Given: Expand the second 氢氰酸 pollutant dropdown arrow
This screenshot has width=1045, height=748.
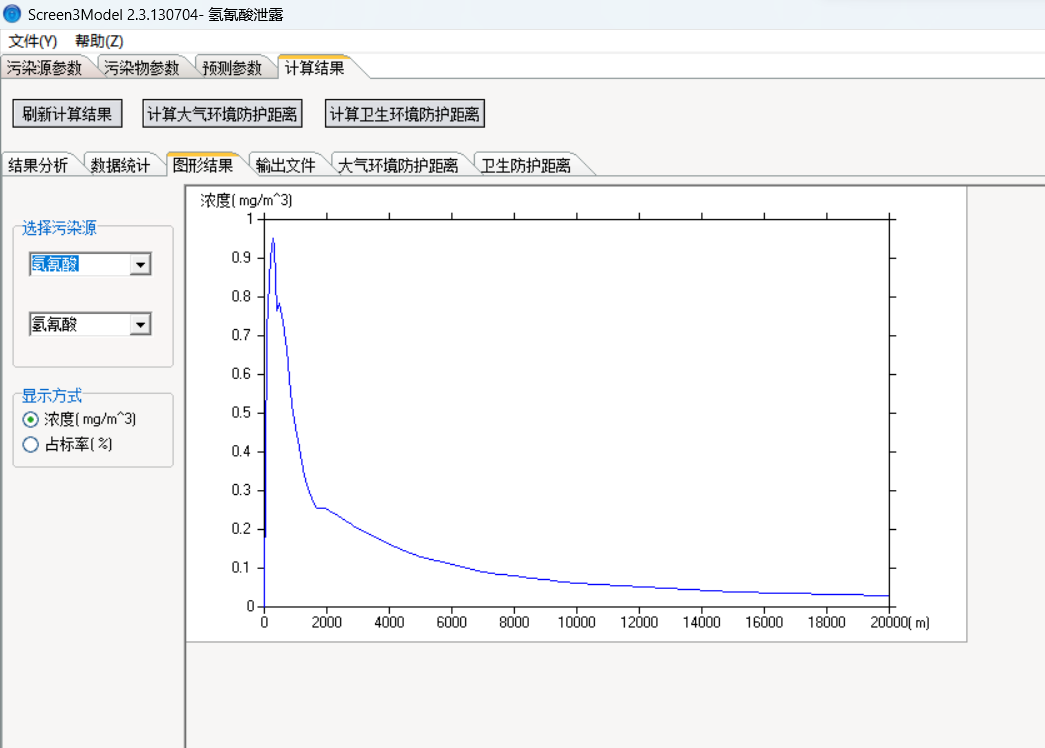Looking at the screenshot, I should (140, 325).
